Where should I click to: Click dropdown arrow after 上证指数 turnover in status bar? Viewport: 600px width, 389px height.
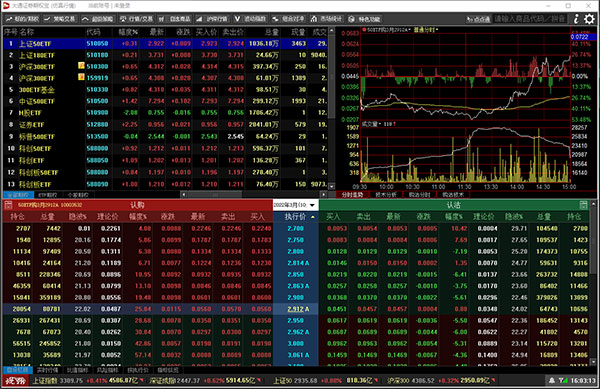142,381
